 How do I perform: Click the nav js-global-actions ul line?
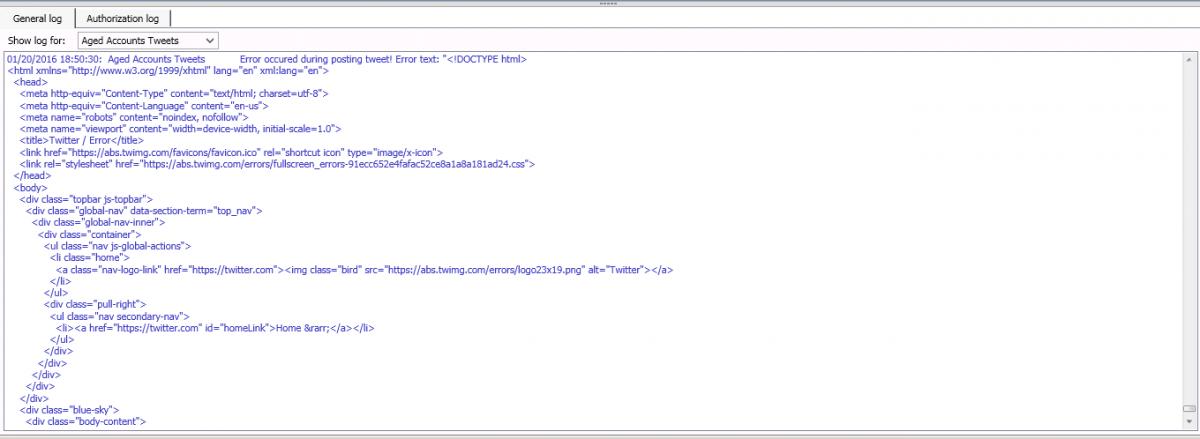117,245
